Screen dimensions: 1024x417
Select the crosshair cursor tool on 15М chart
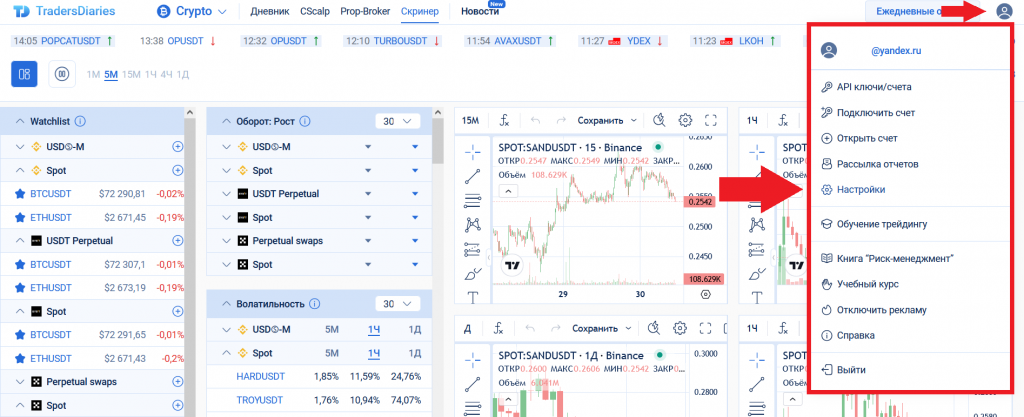[x=473, y=152]
